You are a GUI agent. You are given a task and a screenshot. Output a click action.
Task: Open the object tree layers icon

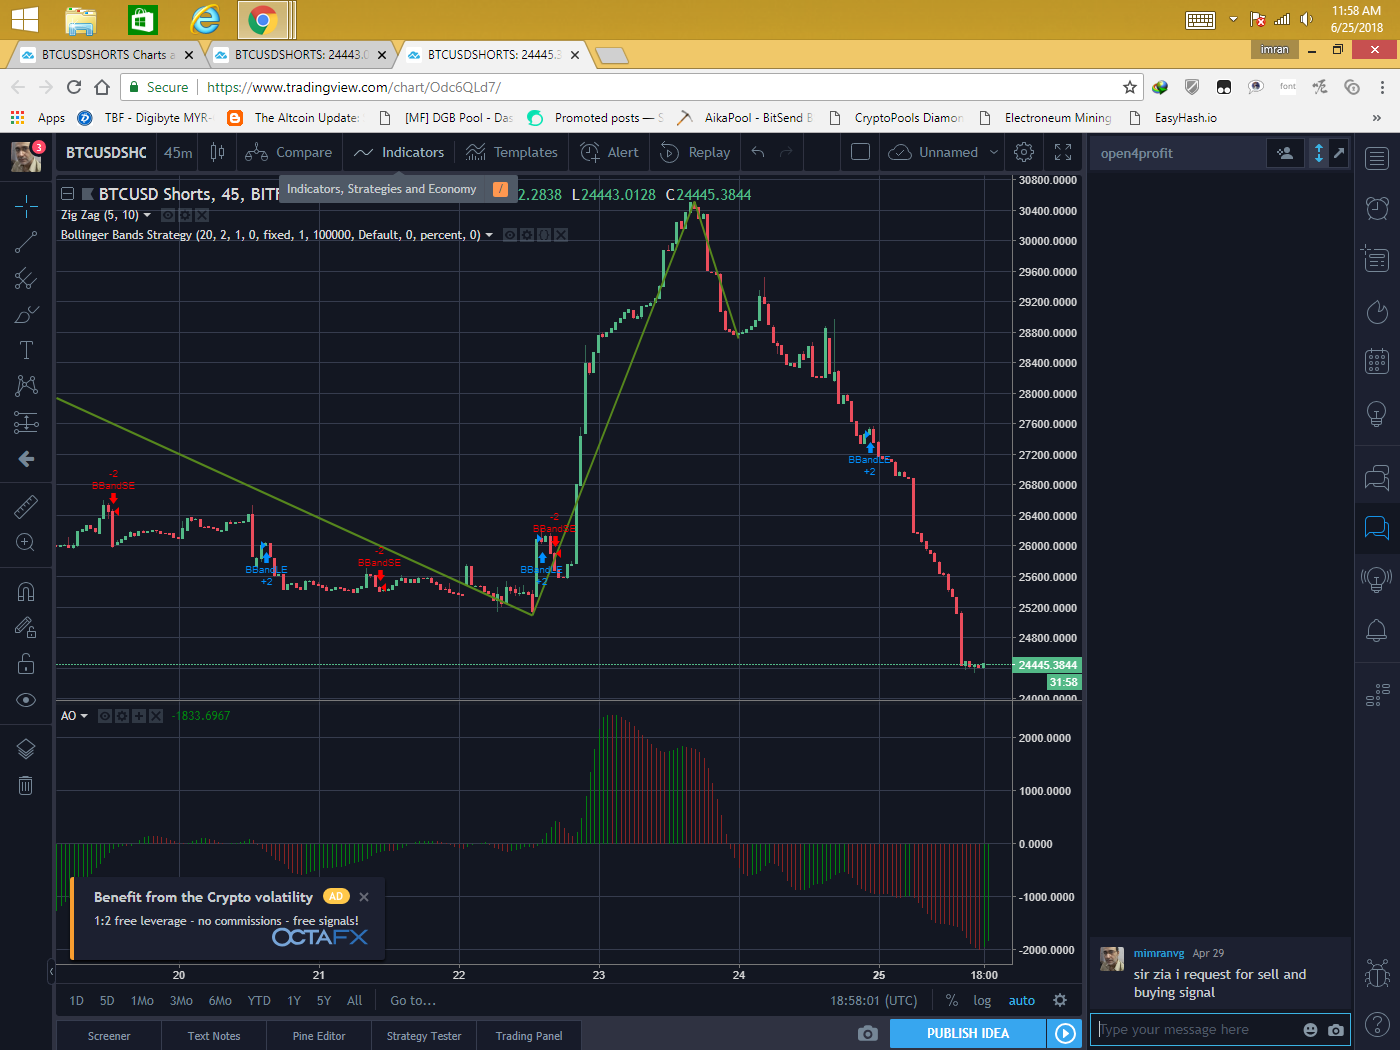pyautogui.click(x=26, y=749)
